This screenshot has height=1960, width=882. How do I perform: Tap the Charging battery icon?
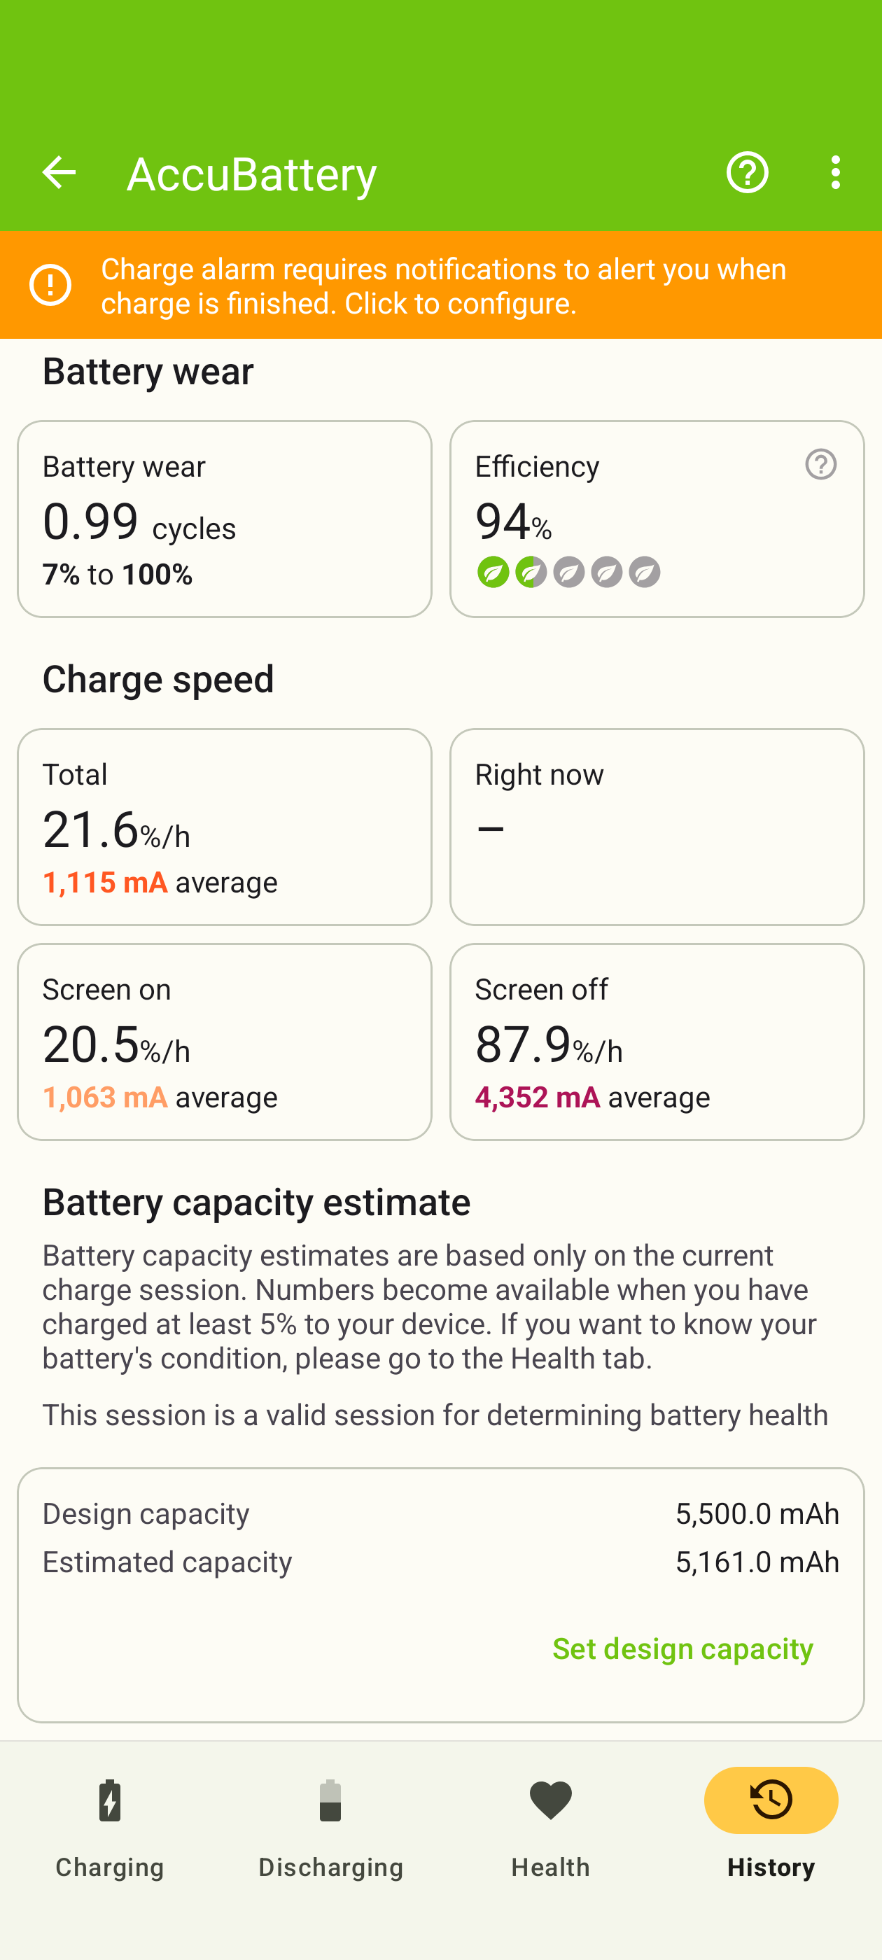110,1801
